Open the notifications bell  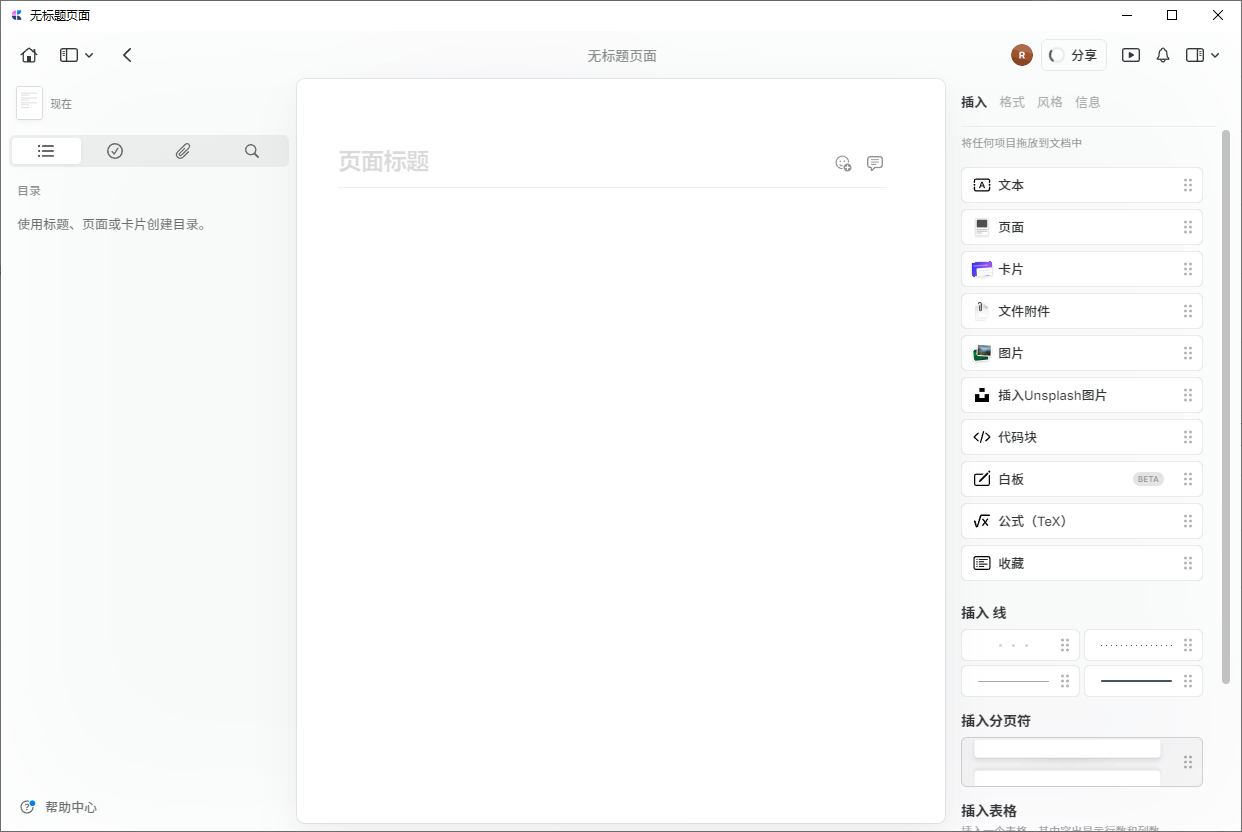point(1163,55)
